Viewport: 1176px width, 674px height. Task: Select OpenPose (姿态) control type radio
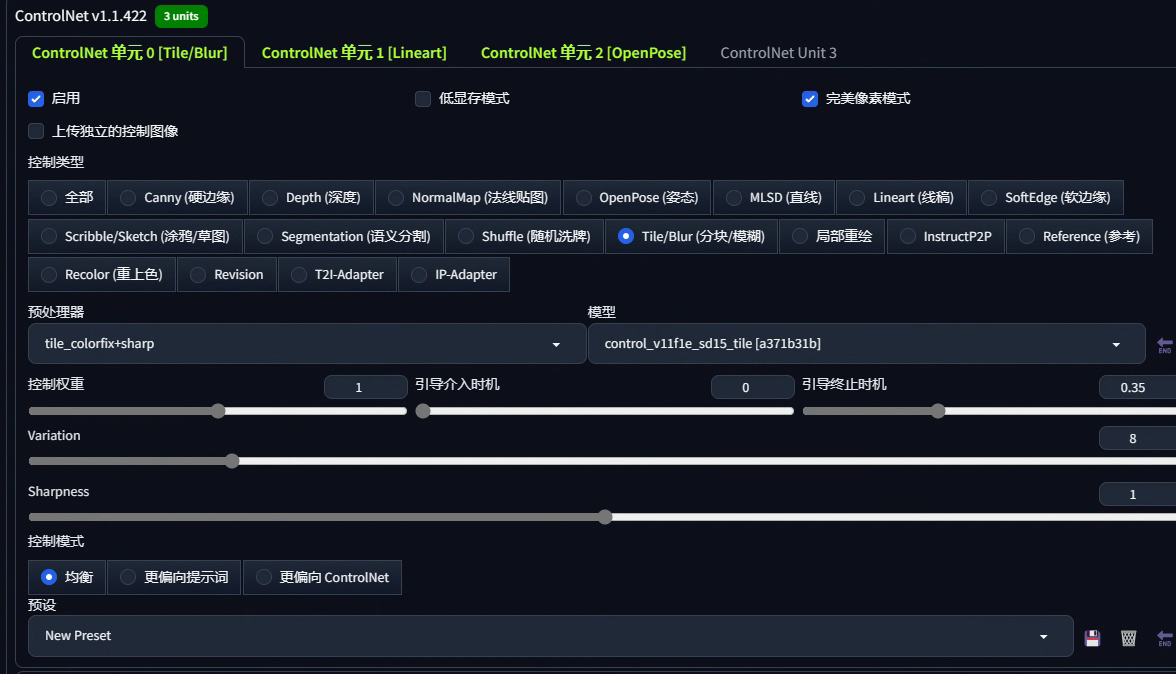pyautogui.click(x=637, y=197)
